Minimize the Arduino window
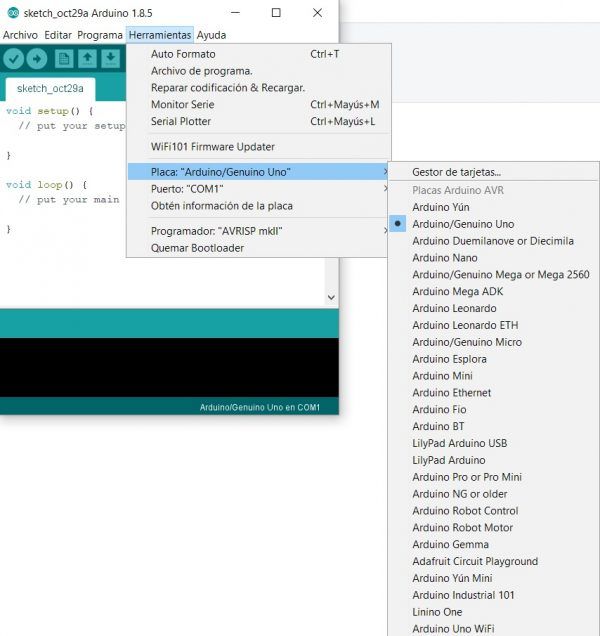The image size is (600, 636). 235,13
